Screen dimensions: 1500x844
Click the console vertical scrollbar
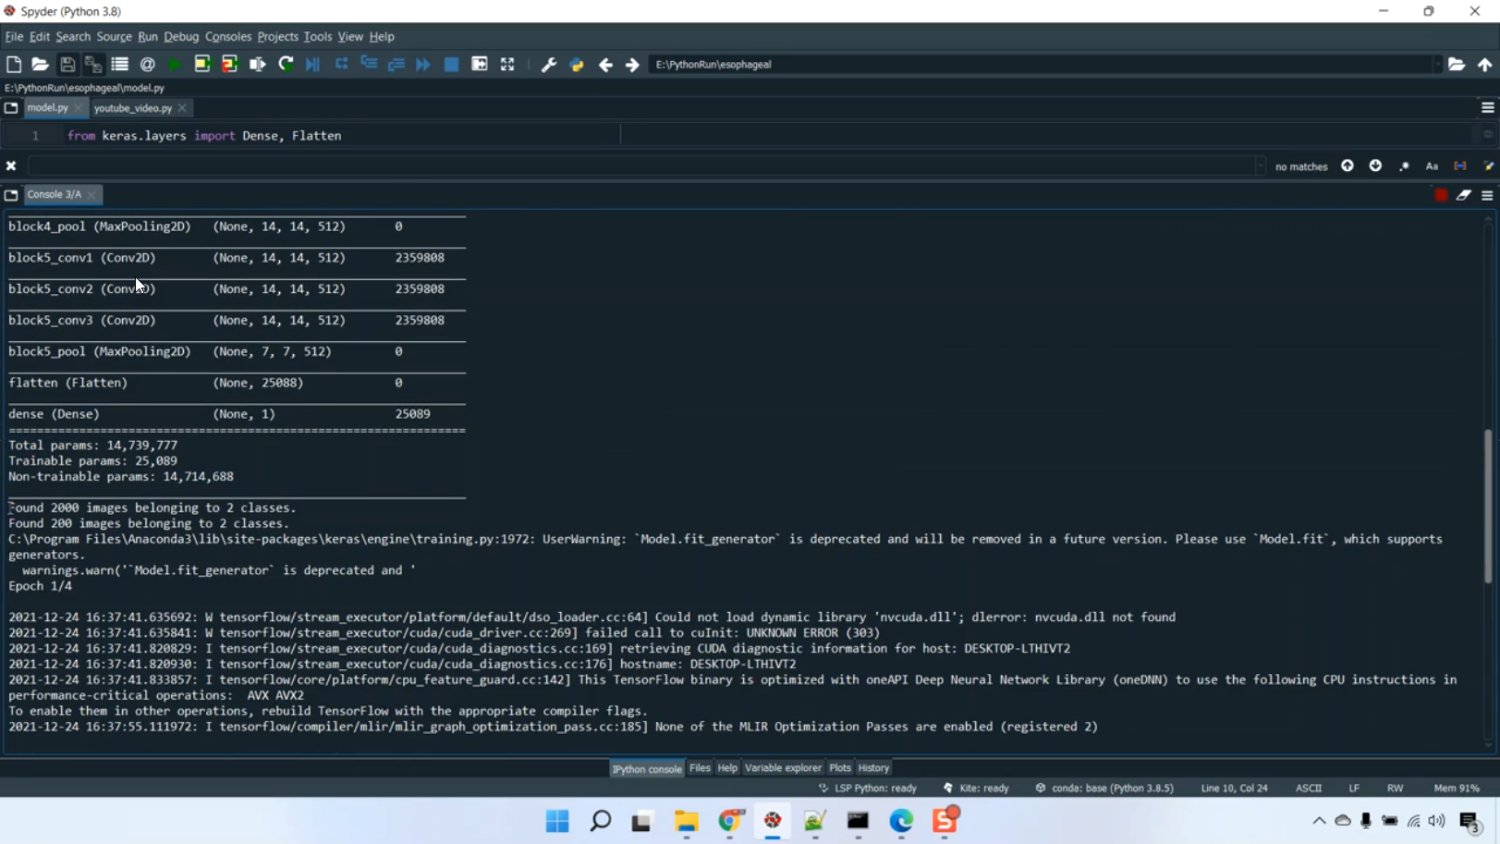[1488, 506]
